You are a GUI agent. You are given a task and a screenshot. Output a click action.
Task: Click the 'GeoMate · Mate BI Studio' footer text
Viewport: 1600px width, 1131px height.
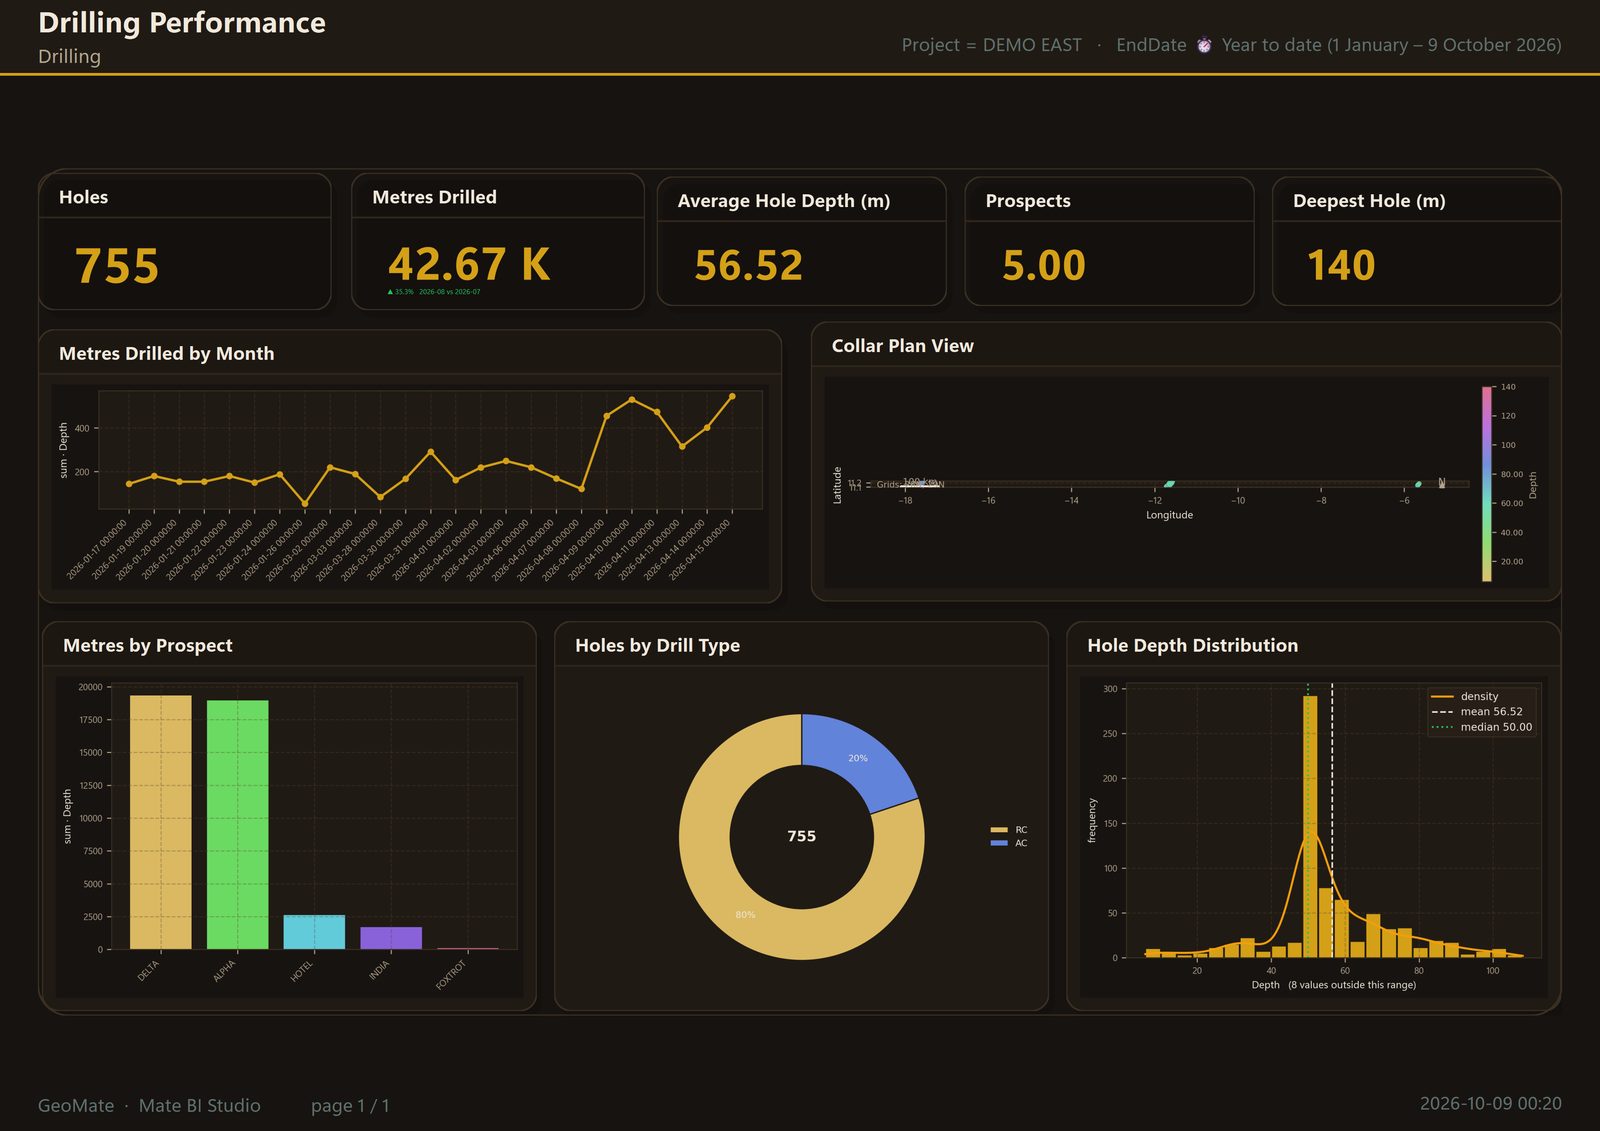(x=149, y=1105)
